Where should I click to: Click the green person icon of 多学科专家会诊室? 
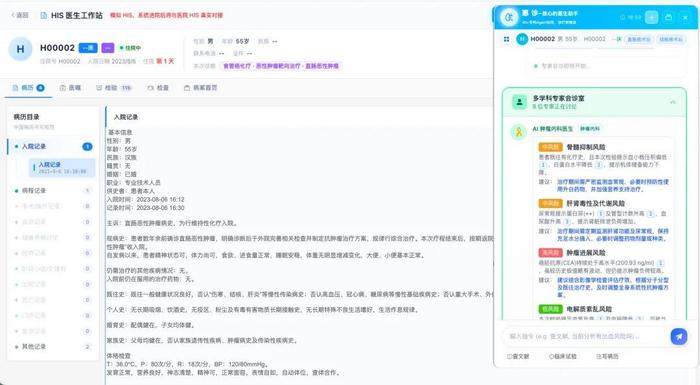tap(519, 102)
